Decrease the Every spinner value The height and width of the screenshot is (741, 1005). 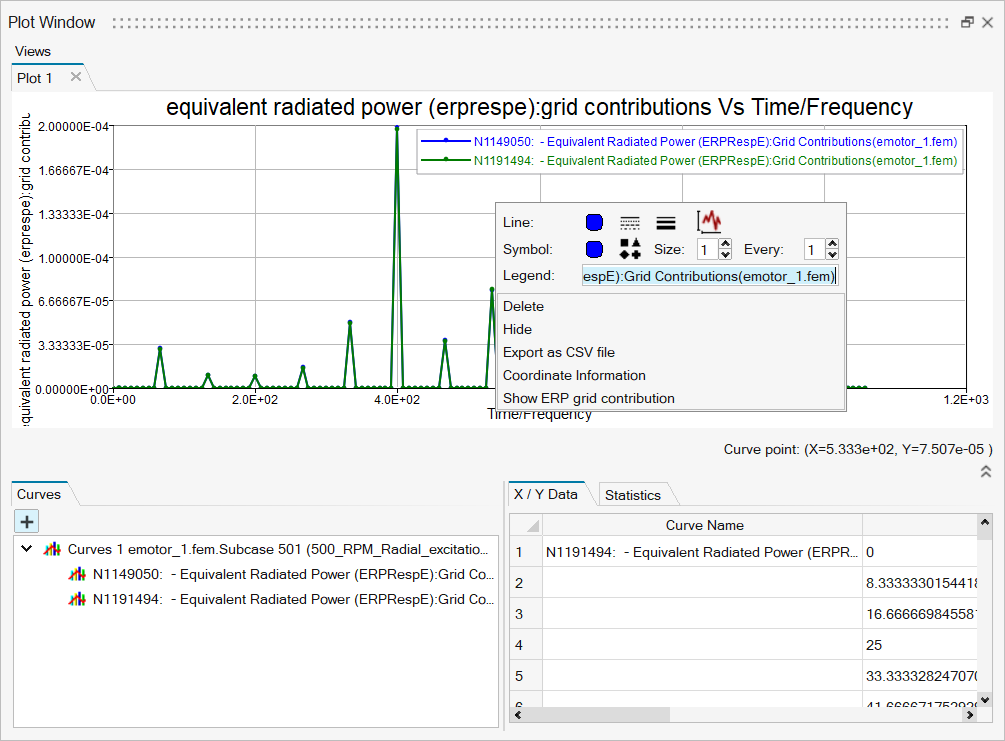[832, 255]
